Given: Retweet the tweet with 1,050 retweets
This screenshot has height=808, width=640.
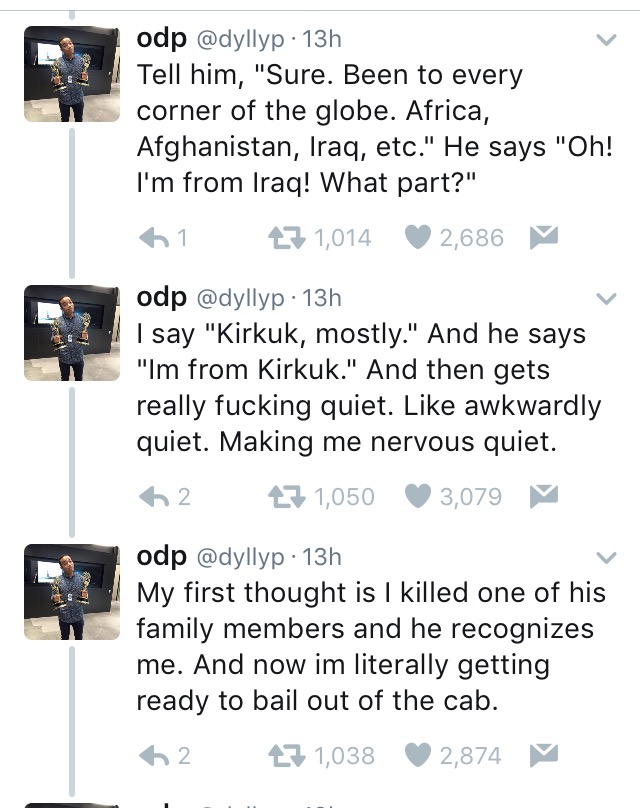Looking at the screenshot, I should (287, 497).
